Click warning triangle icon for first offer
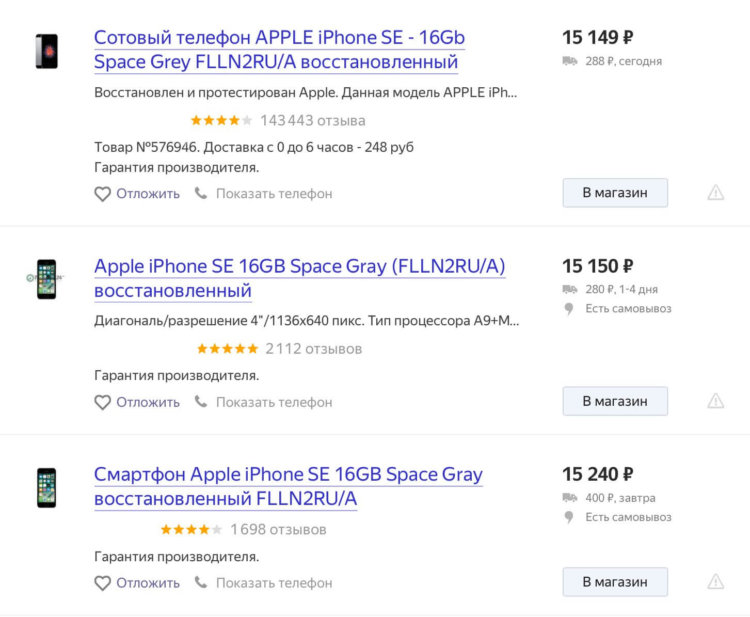This screenshot has height=617, width=750. 716,193
